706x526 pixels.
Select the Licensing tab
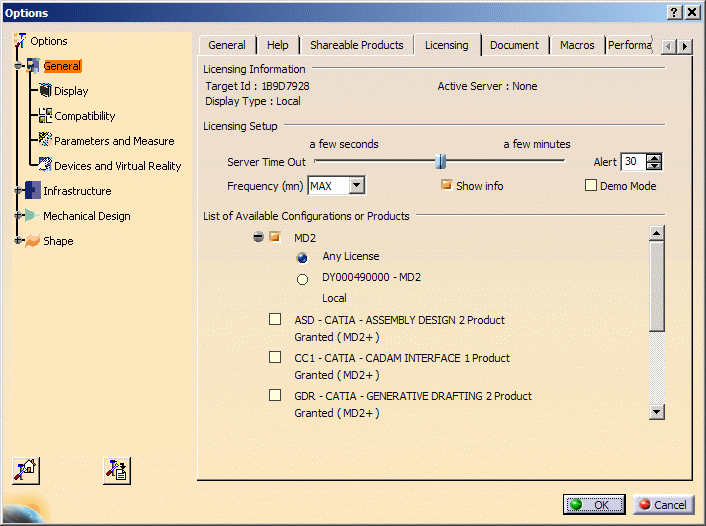pos(447,45)
